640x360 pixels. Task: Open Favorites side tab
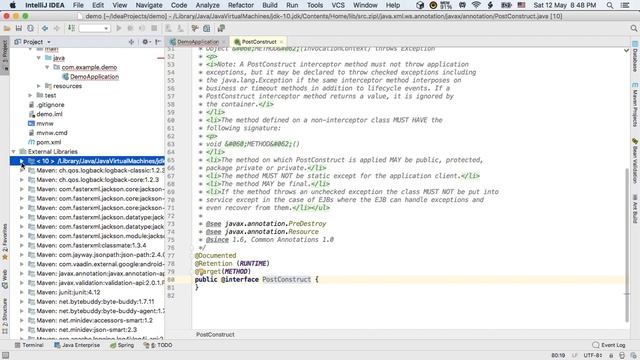pos(5,242)
